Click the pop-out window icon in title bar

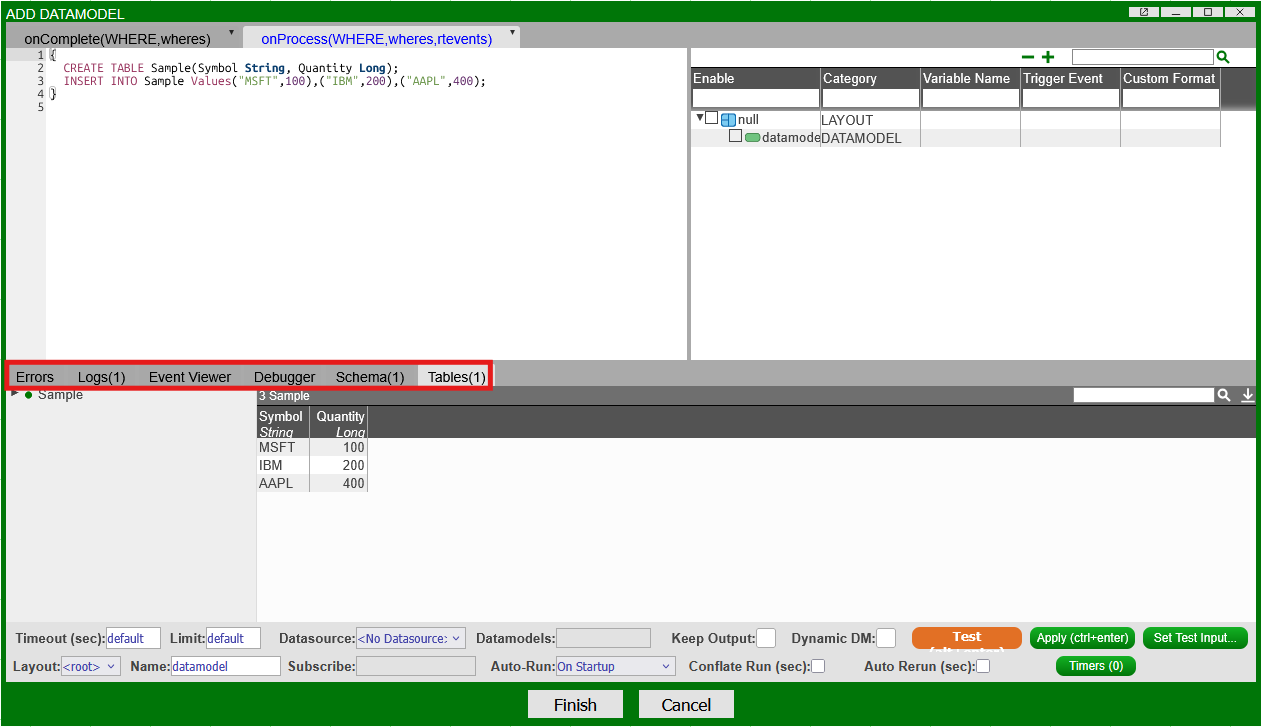(1143, 12)
